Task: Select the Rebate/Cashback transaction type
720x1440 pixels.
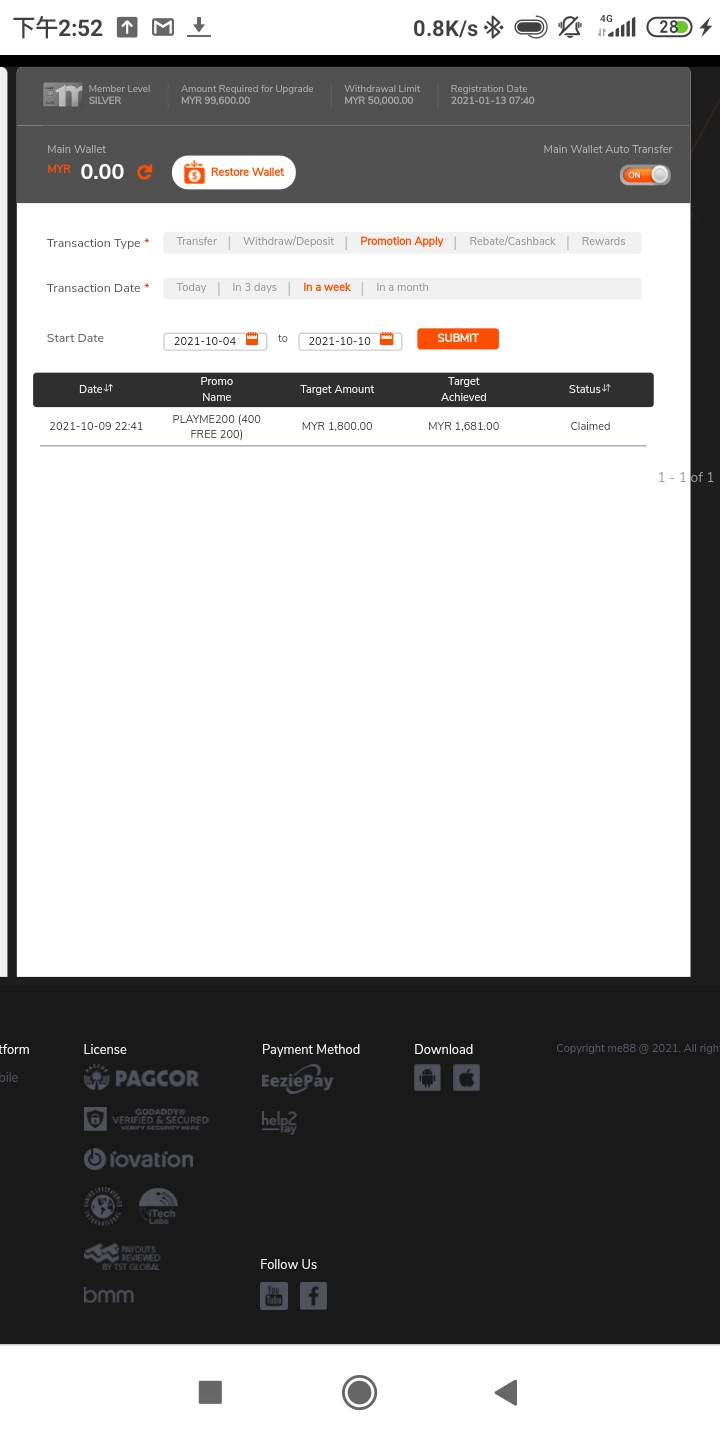Action: (512, 242)
